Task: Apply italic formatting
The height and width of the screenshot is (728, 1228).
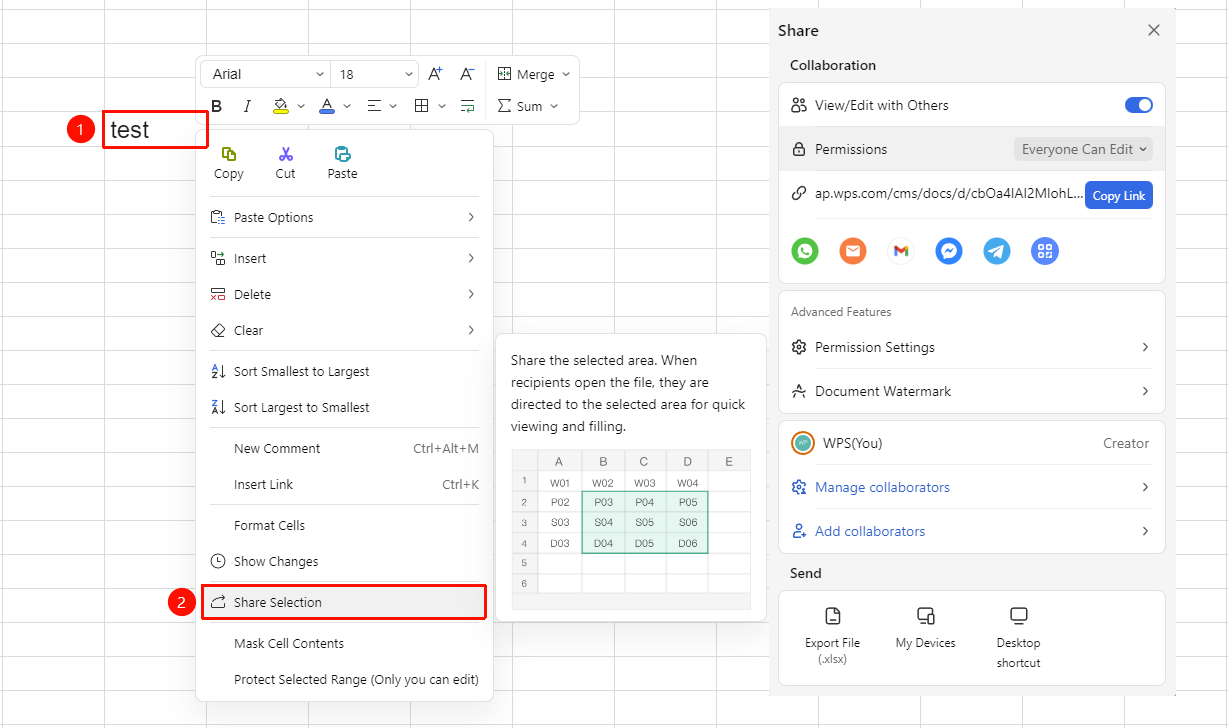Action: pyautogui.click(x=247, y=106)
